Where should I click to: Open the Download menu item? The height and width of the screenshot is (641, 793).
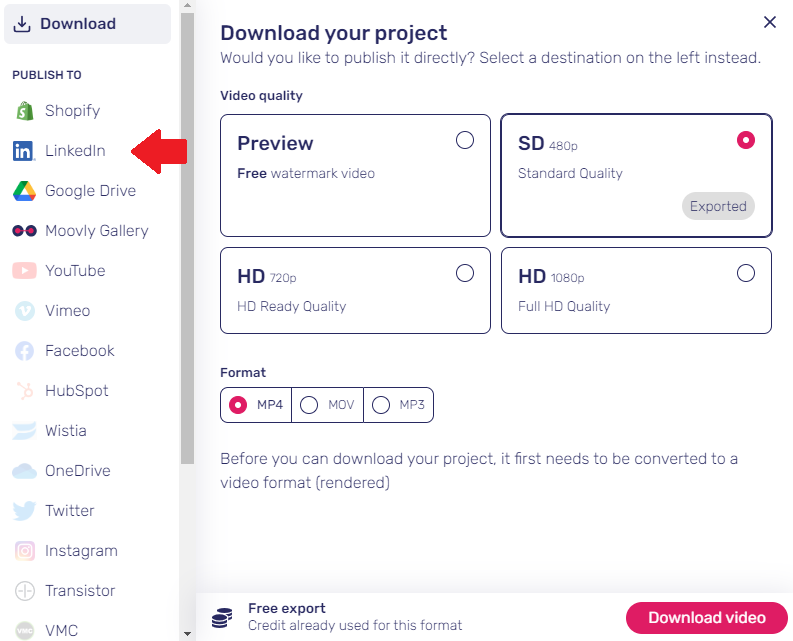87,24
